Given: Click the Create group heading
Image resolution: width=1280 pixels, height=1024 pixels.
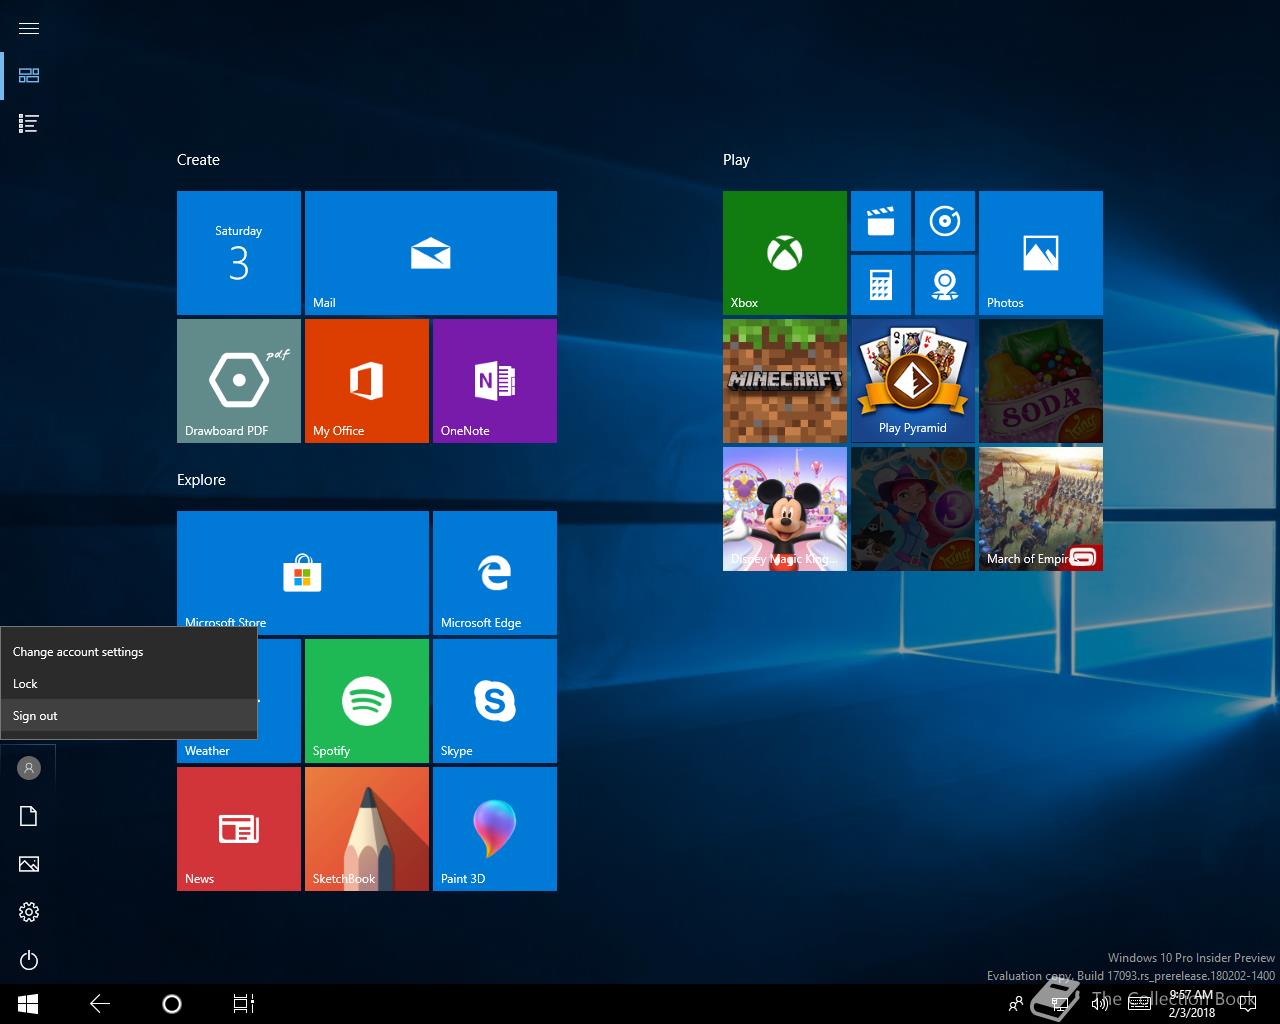Looking at the screenshot, I should [x=198, y=160].
